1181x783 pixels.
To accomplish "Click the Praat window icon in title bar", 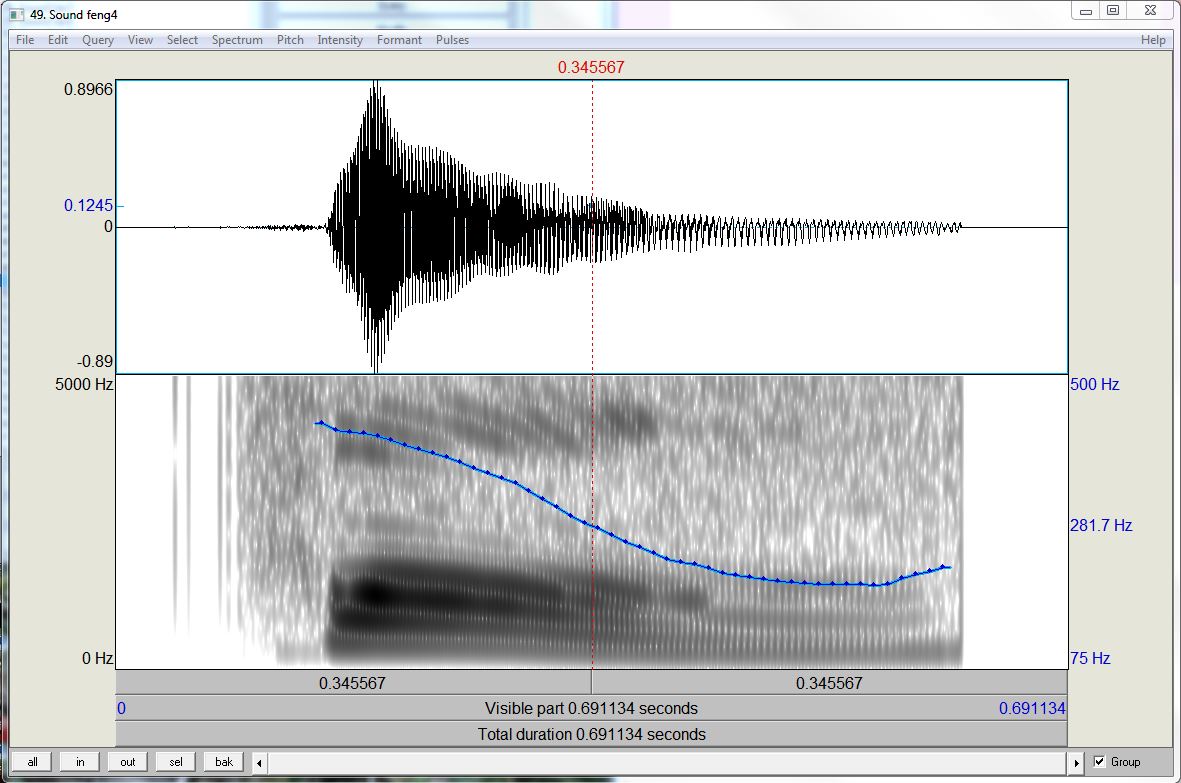I will click(x=17, y=14).
